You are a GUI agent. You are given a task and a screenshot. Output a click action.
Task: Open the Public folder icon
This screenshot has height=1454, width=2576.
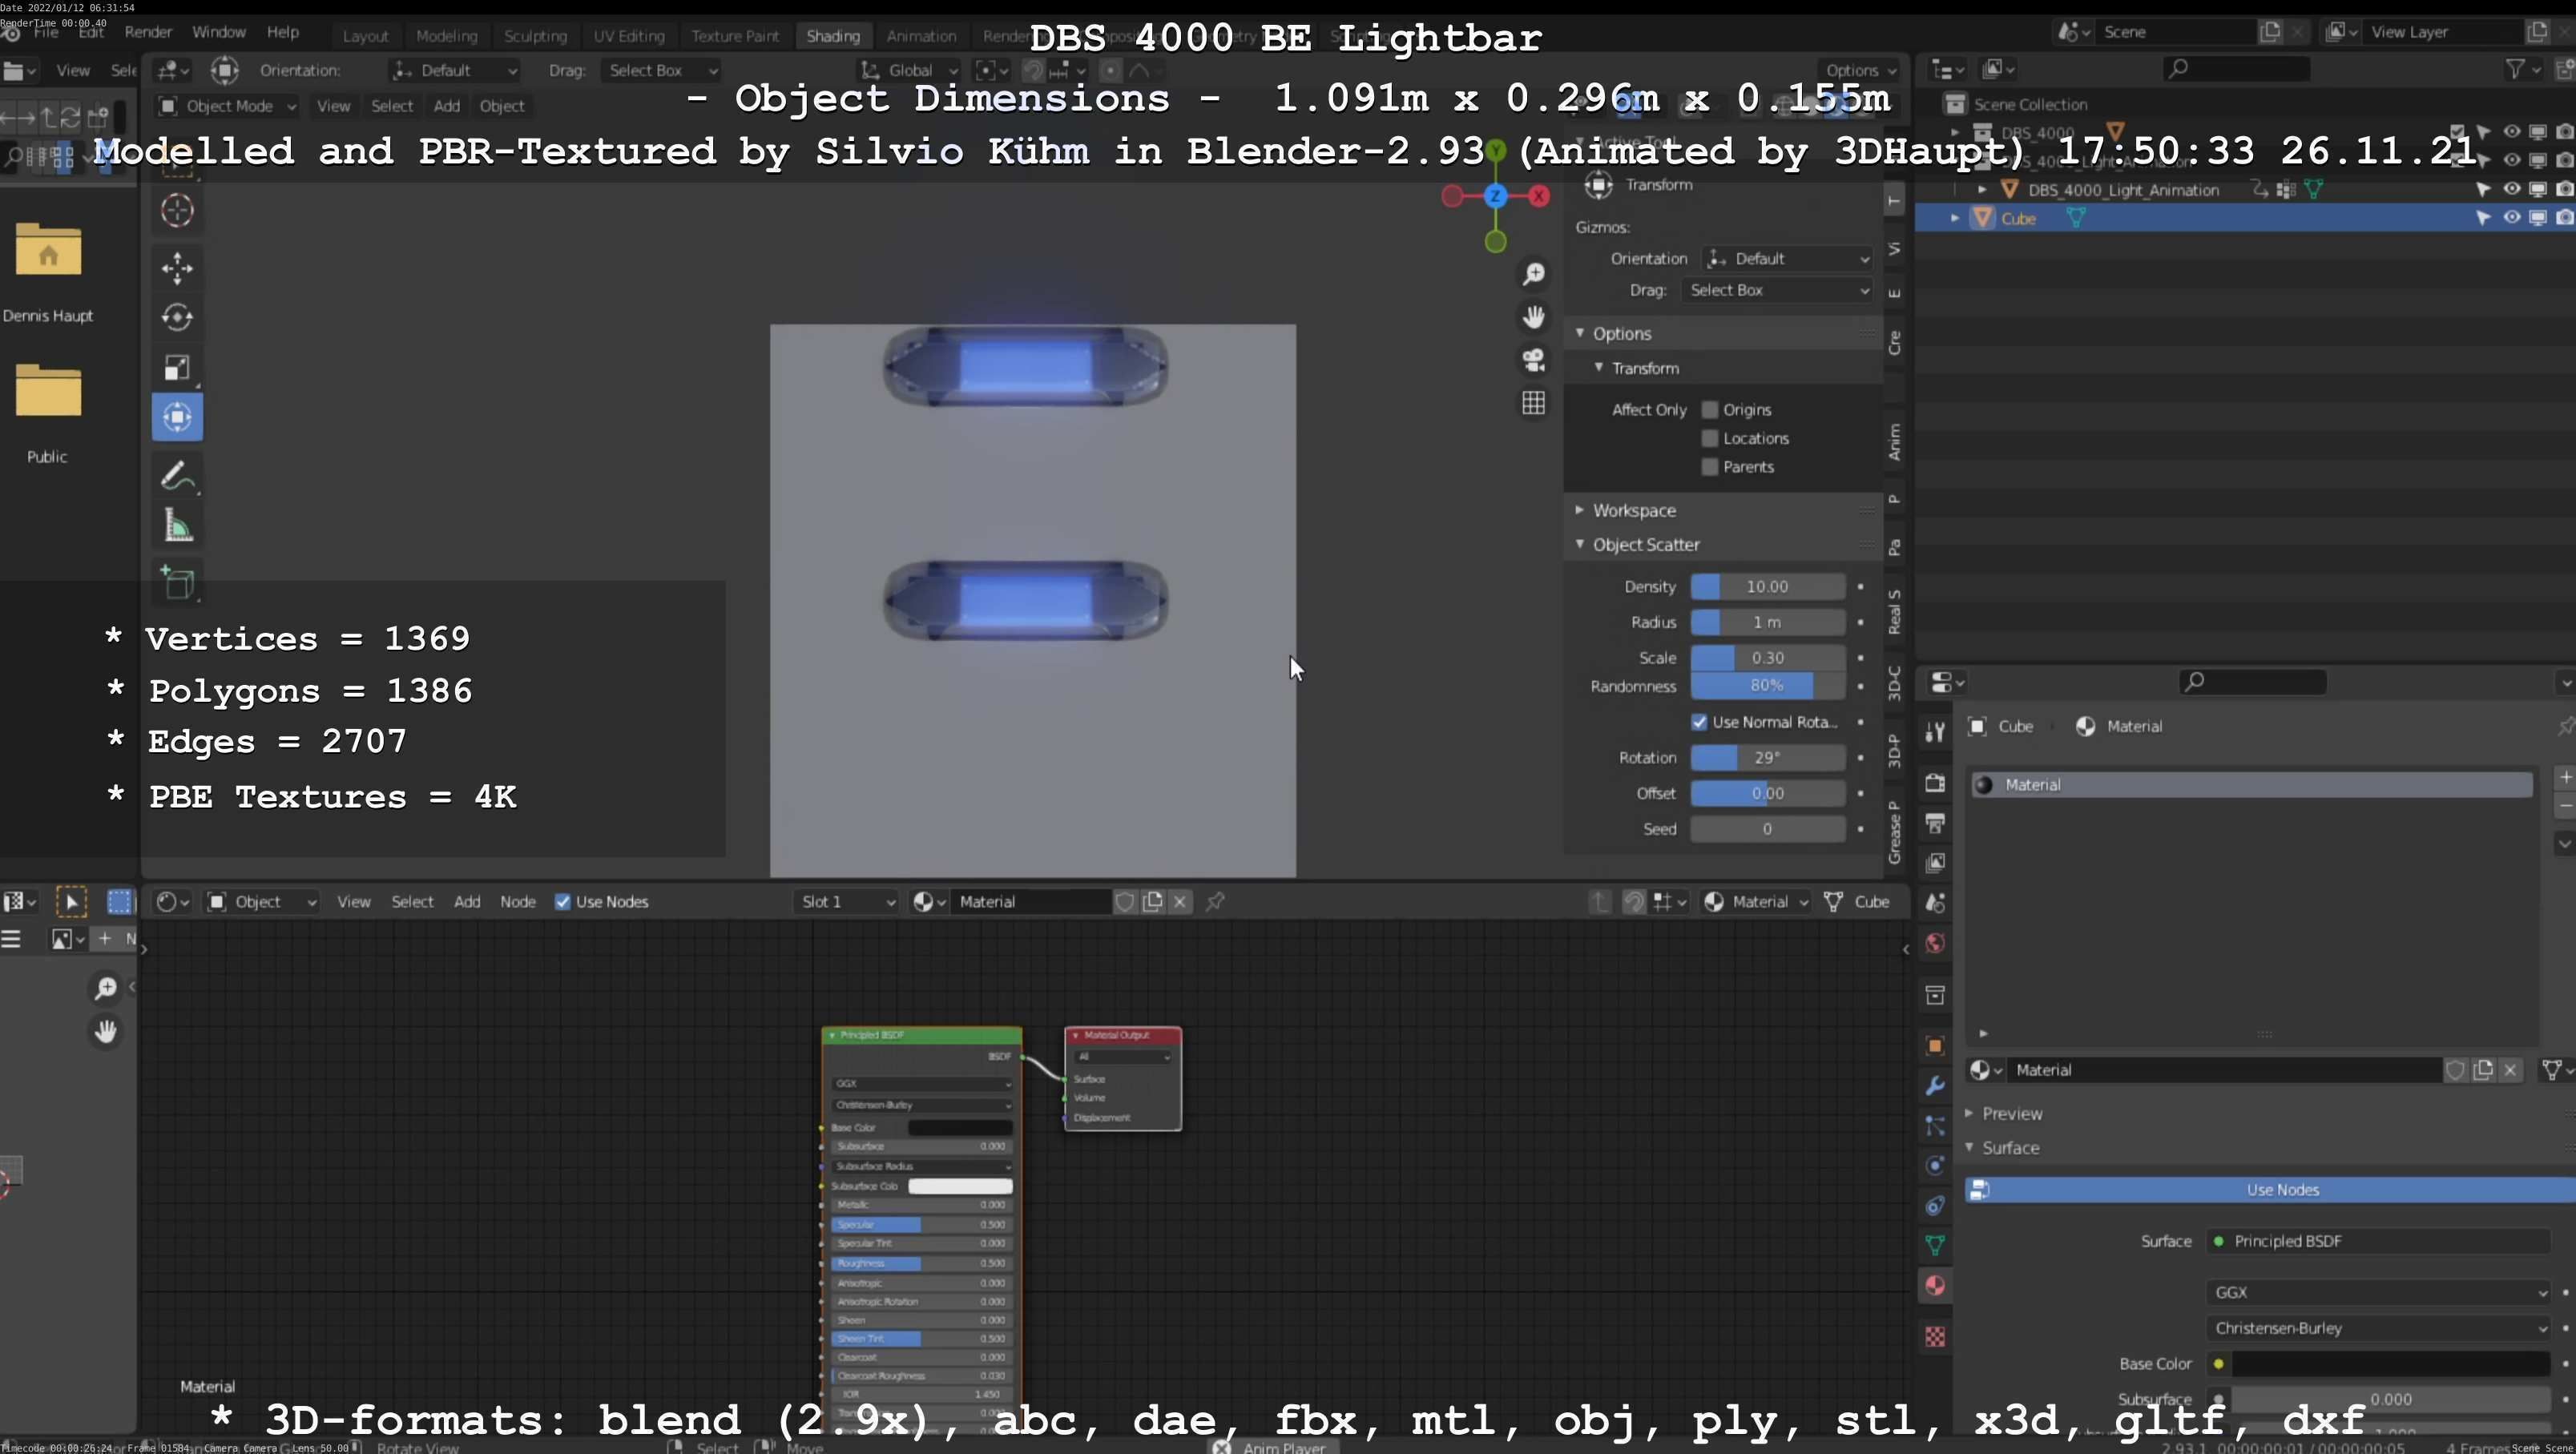click(48, 390)
